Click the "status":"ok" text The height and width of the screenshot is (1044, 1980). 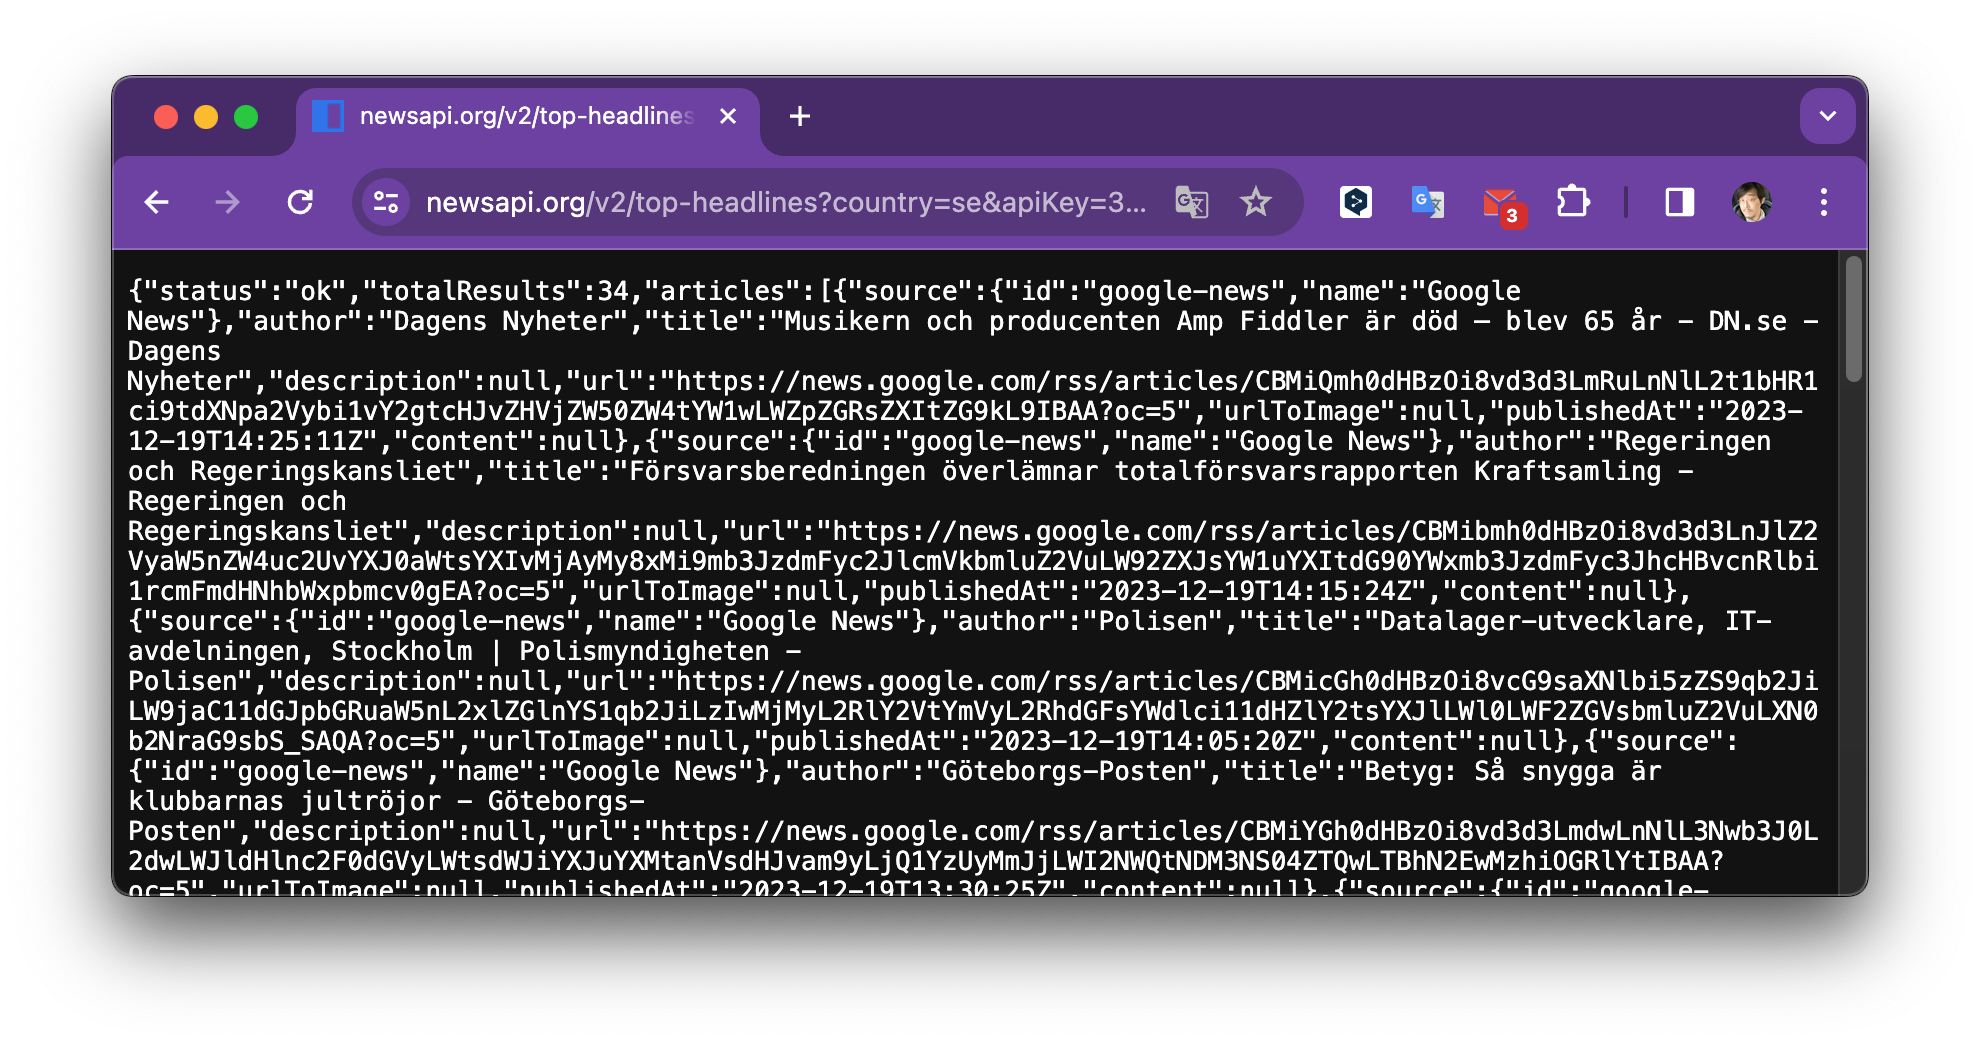tap(245, 291)
